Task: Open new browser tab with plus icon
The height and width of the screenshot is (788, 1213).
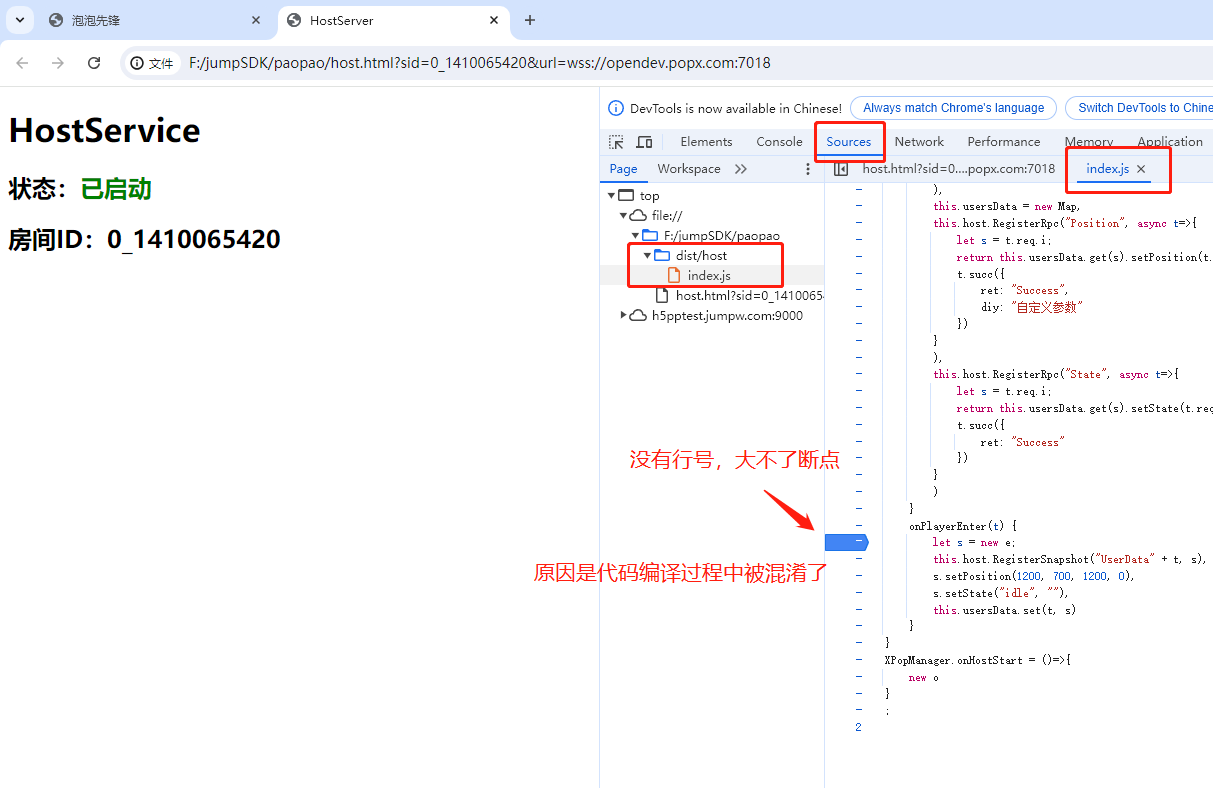Action: pos(530,20)
